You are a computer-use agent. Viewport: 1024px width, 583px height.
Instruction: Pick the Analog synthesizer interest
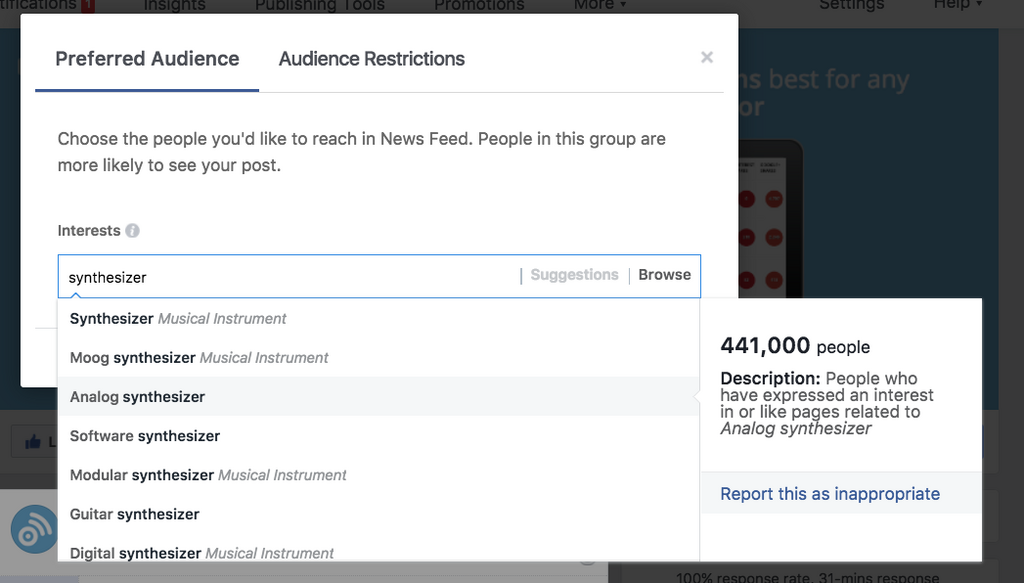click(137, 397)
